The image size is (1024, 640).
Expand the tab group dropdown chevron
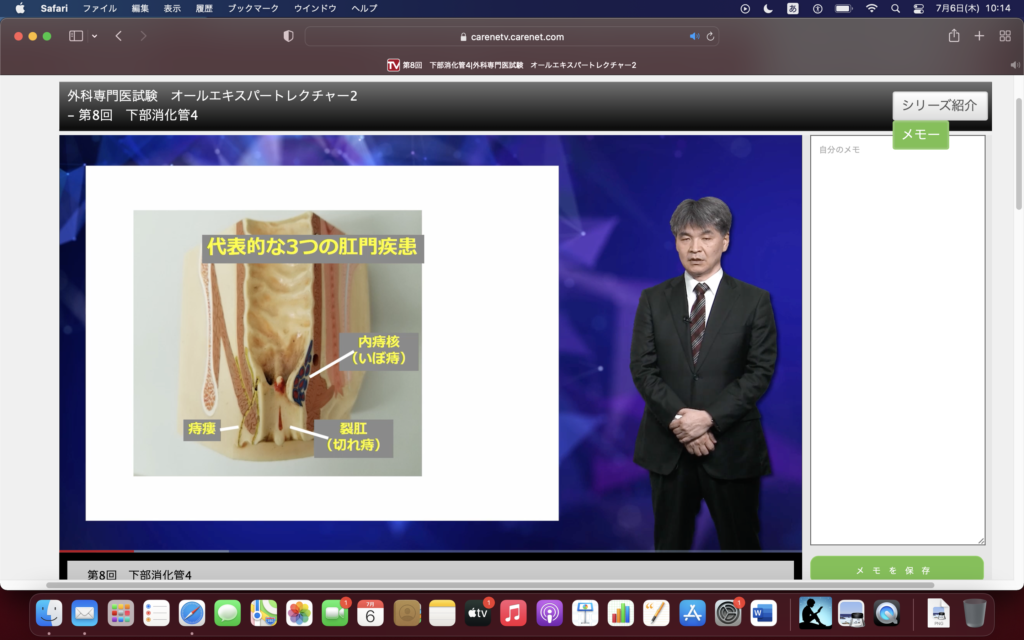pyautogui.click(x=95, y=36)
